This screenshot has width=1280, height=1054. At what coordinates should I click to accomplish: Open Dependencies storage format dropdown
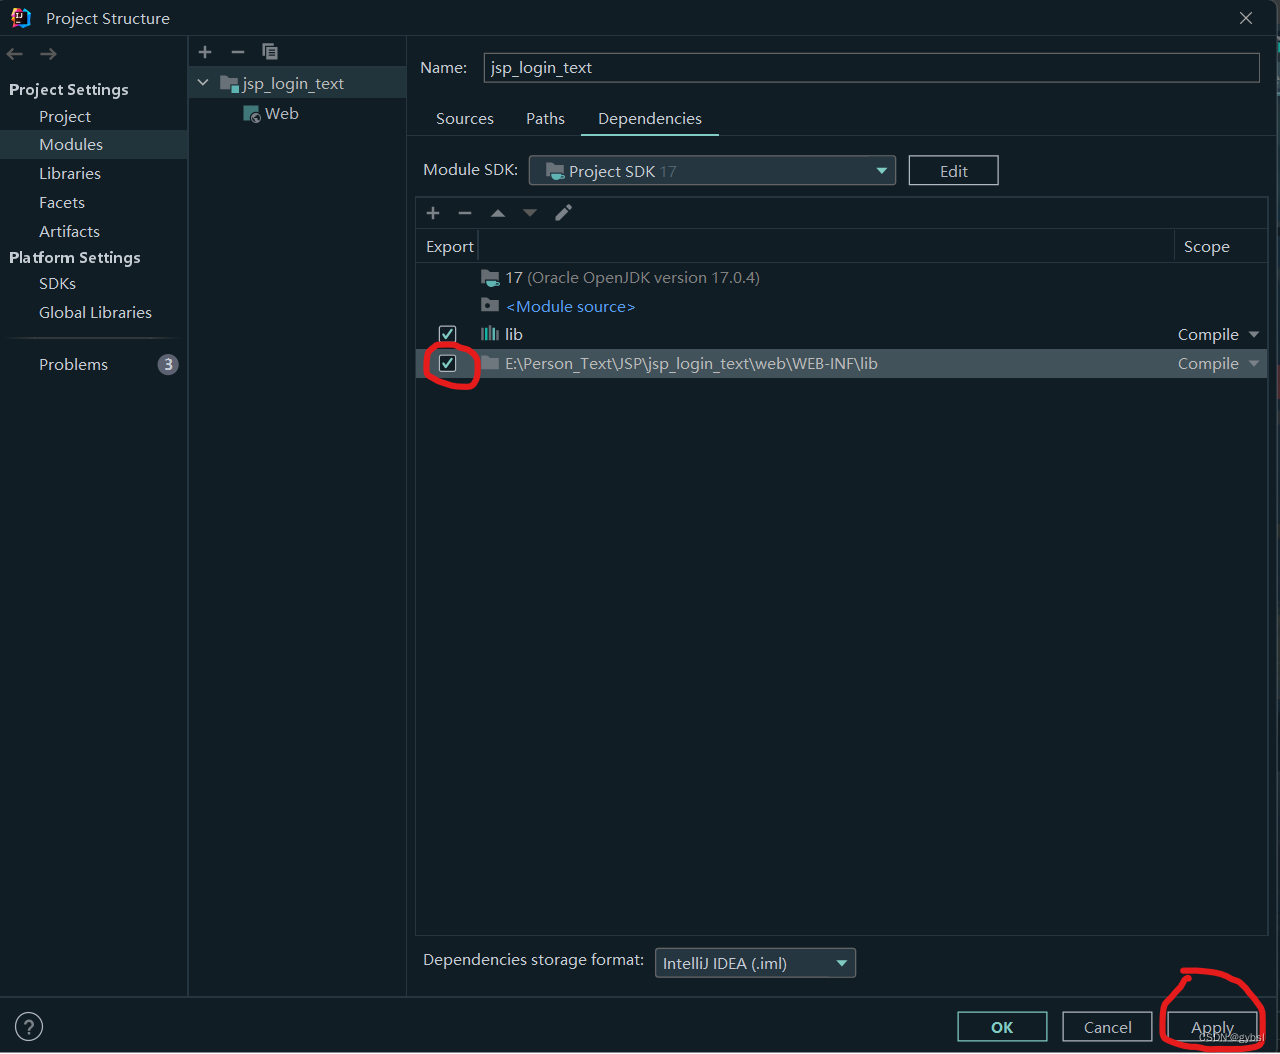[755, 963]
